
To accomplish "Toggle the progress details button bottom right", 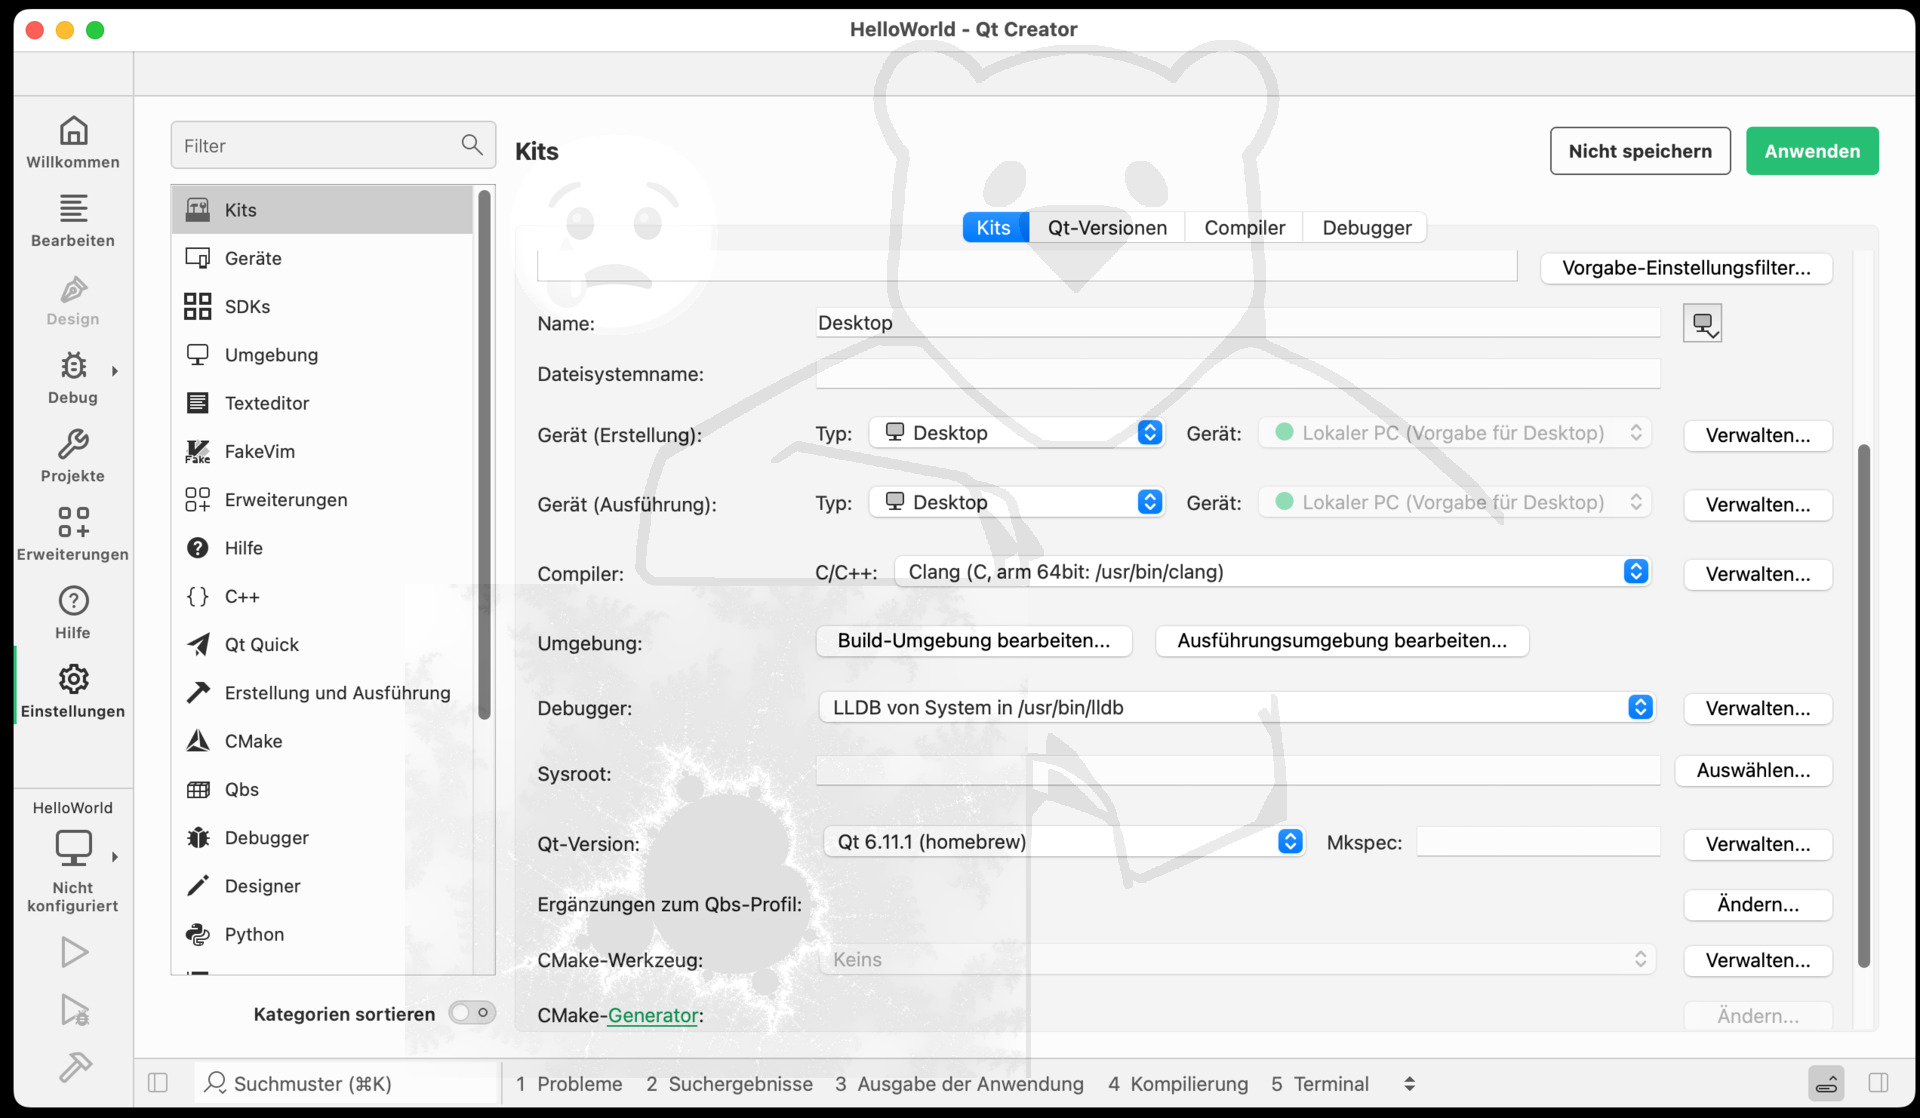I will point(1826,1083).
